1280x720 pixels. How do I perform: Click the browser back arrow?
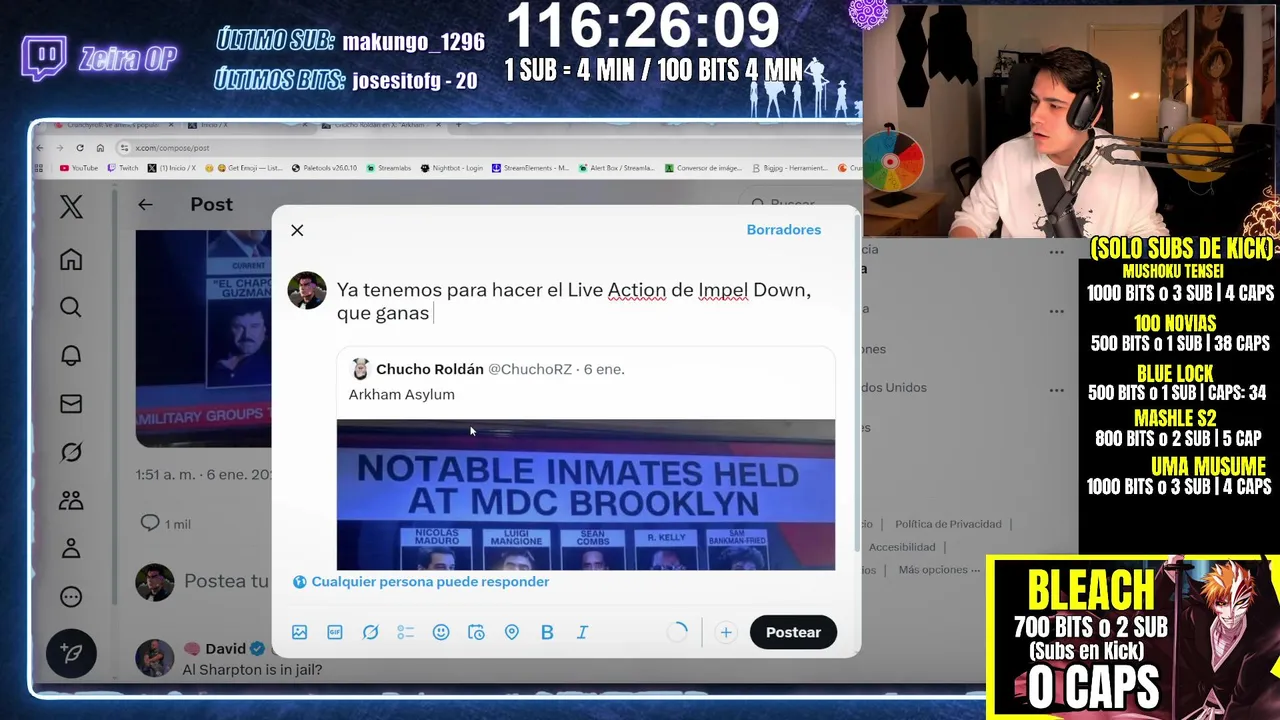pos(40,148)
